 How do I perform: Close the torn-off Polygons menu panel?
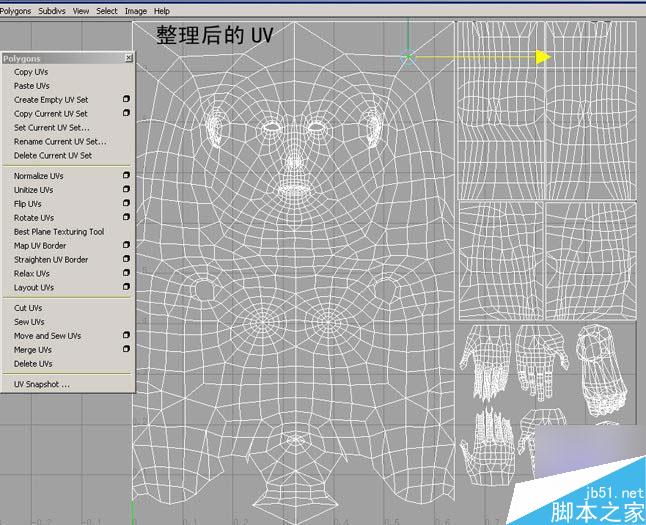[129, 58]
